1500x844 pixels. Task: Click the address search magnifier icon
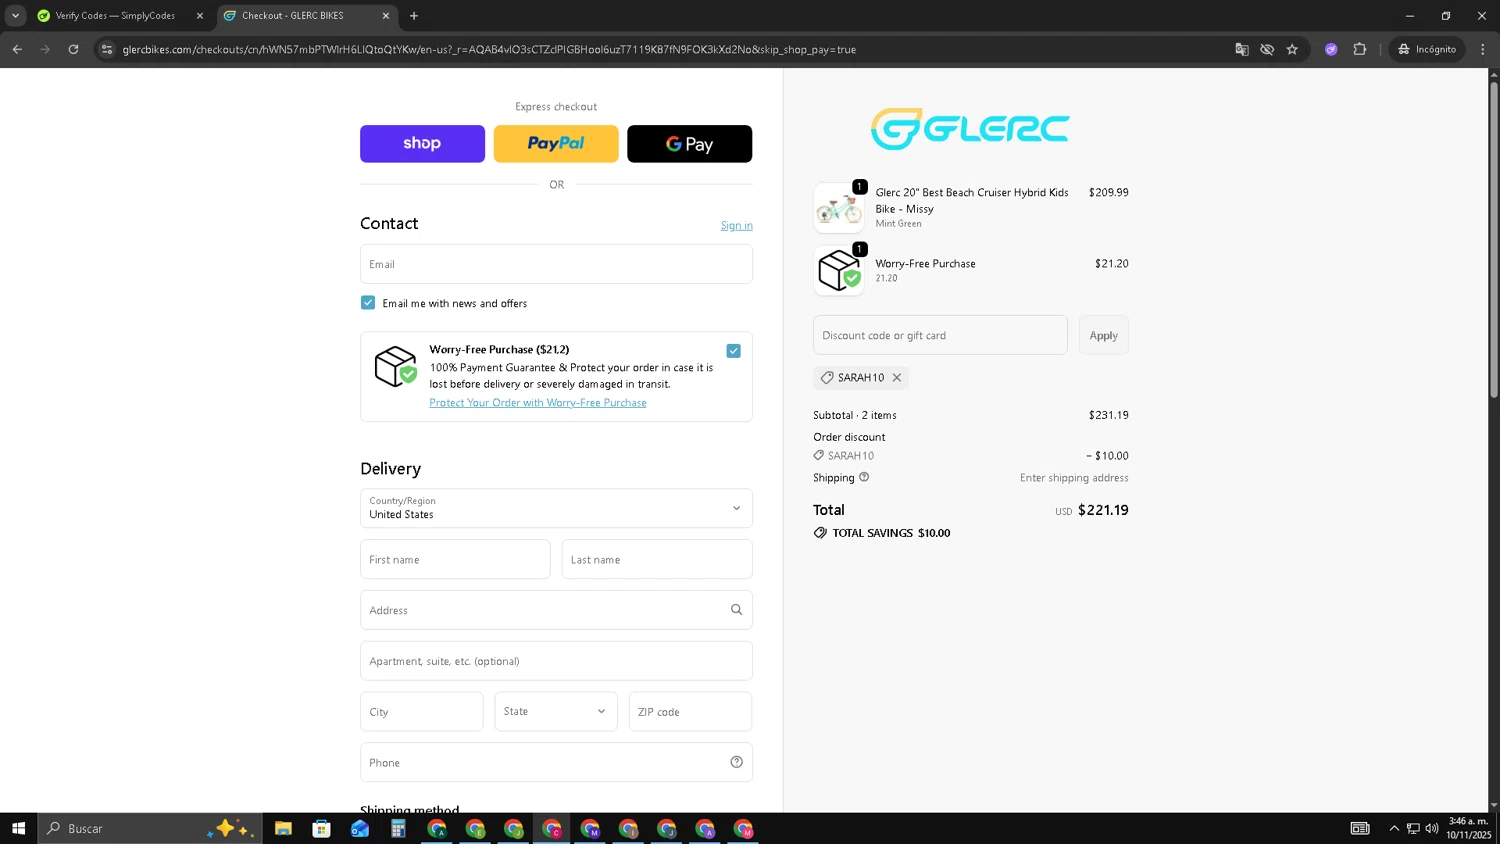click(737, 610)
